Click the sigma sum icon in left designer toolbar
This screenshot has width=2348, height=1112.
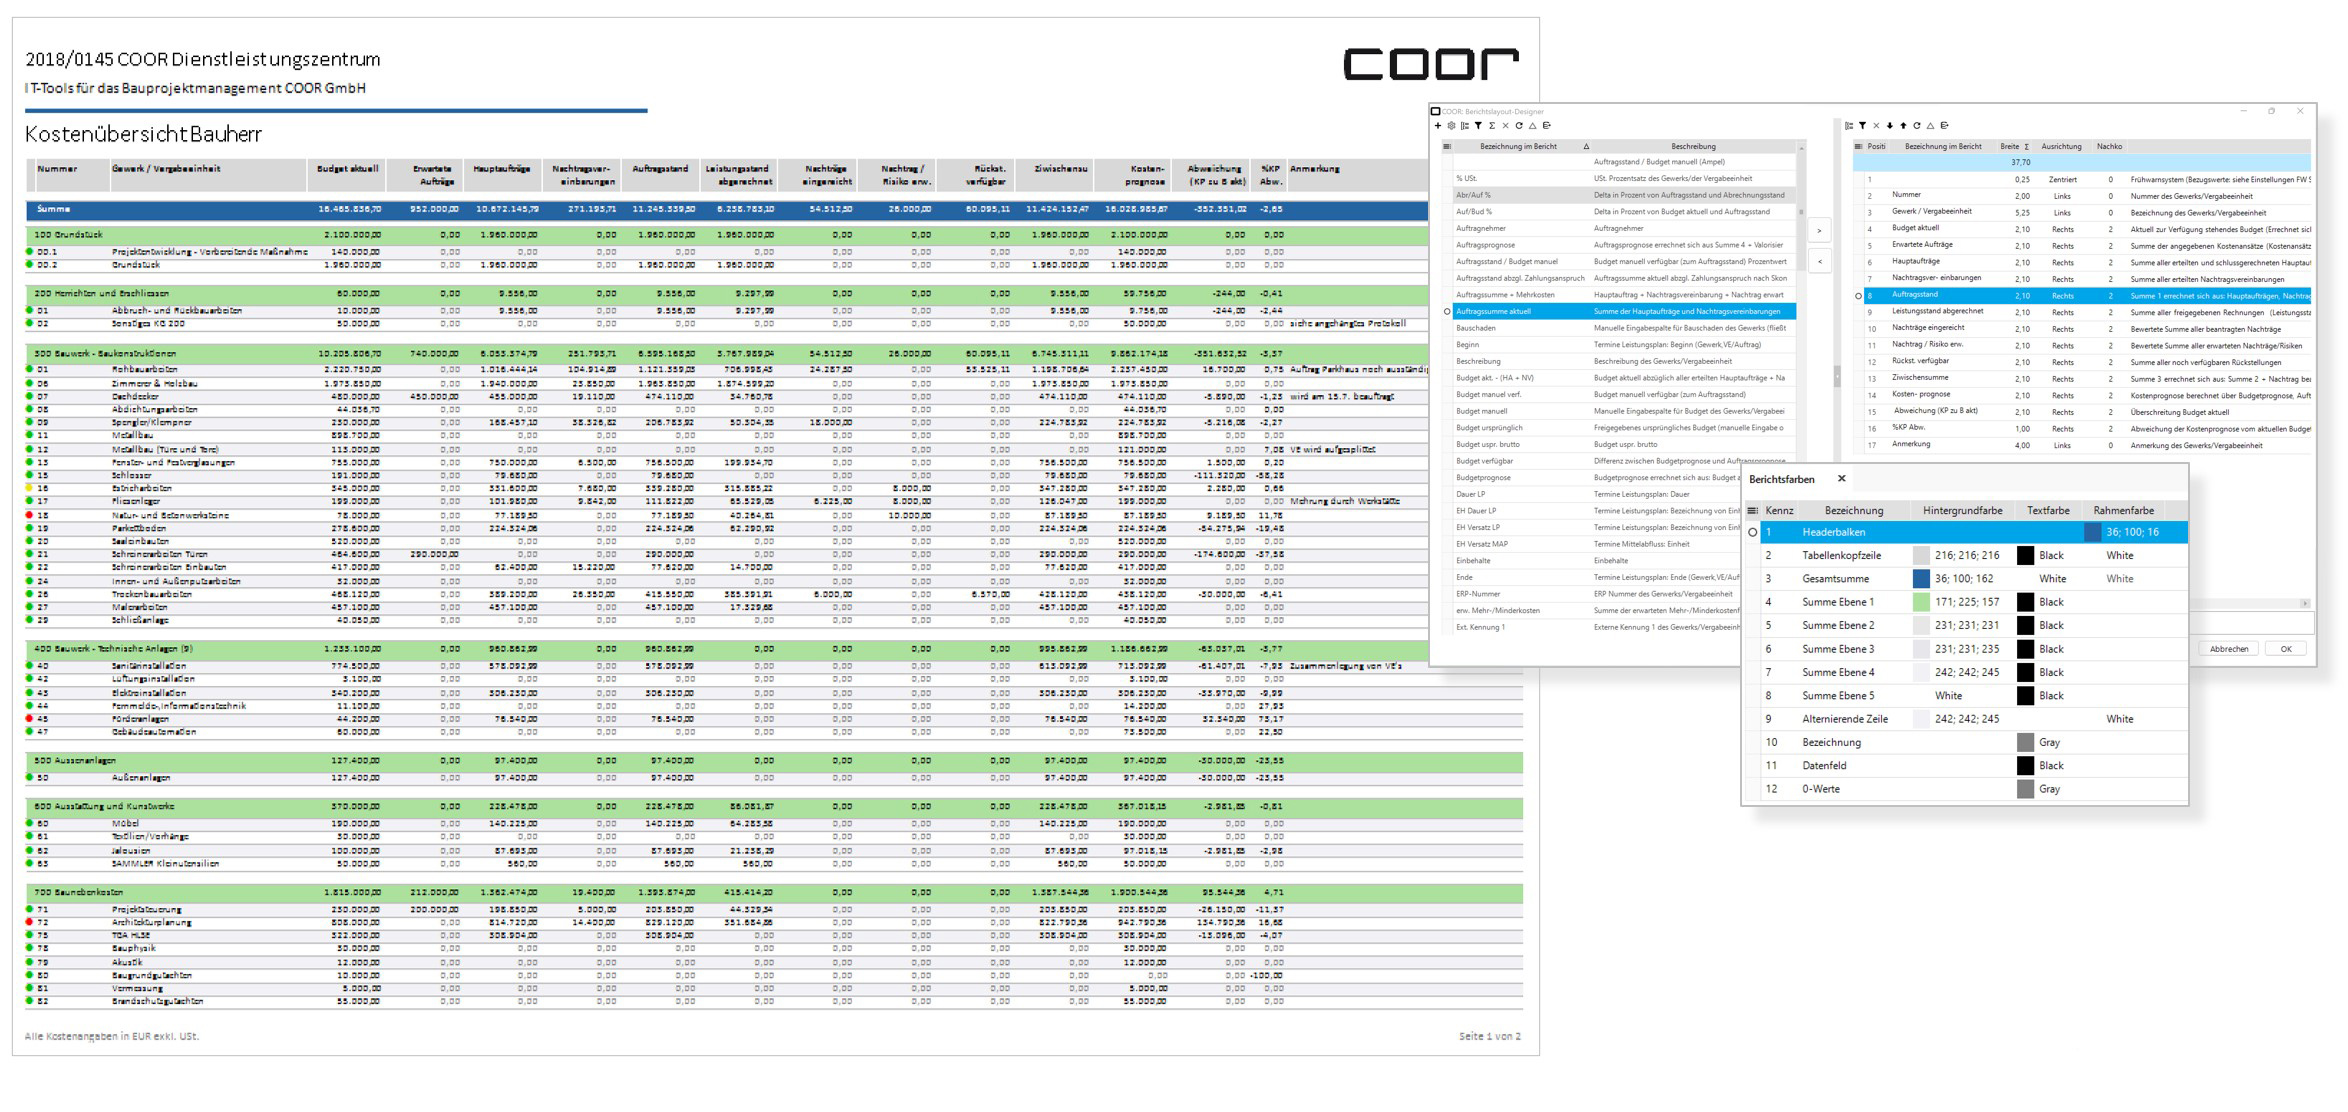[x=1492, y=126]
